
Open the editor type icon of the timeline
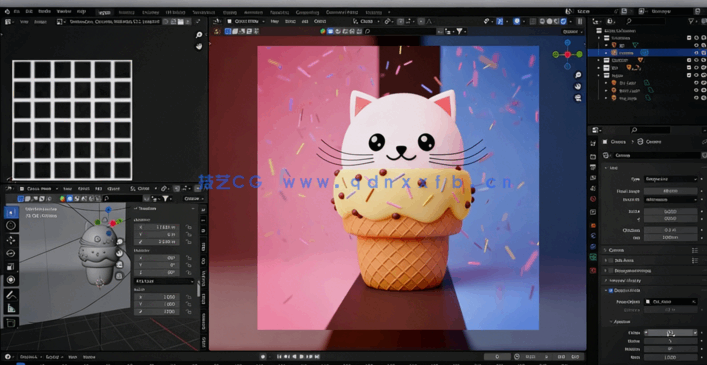pos(8,356)
